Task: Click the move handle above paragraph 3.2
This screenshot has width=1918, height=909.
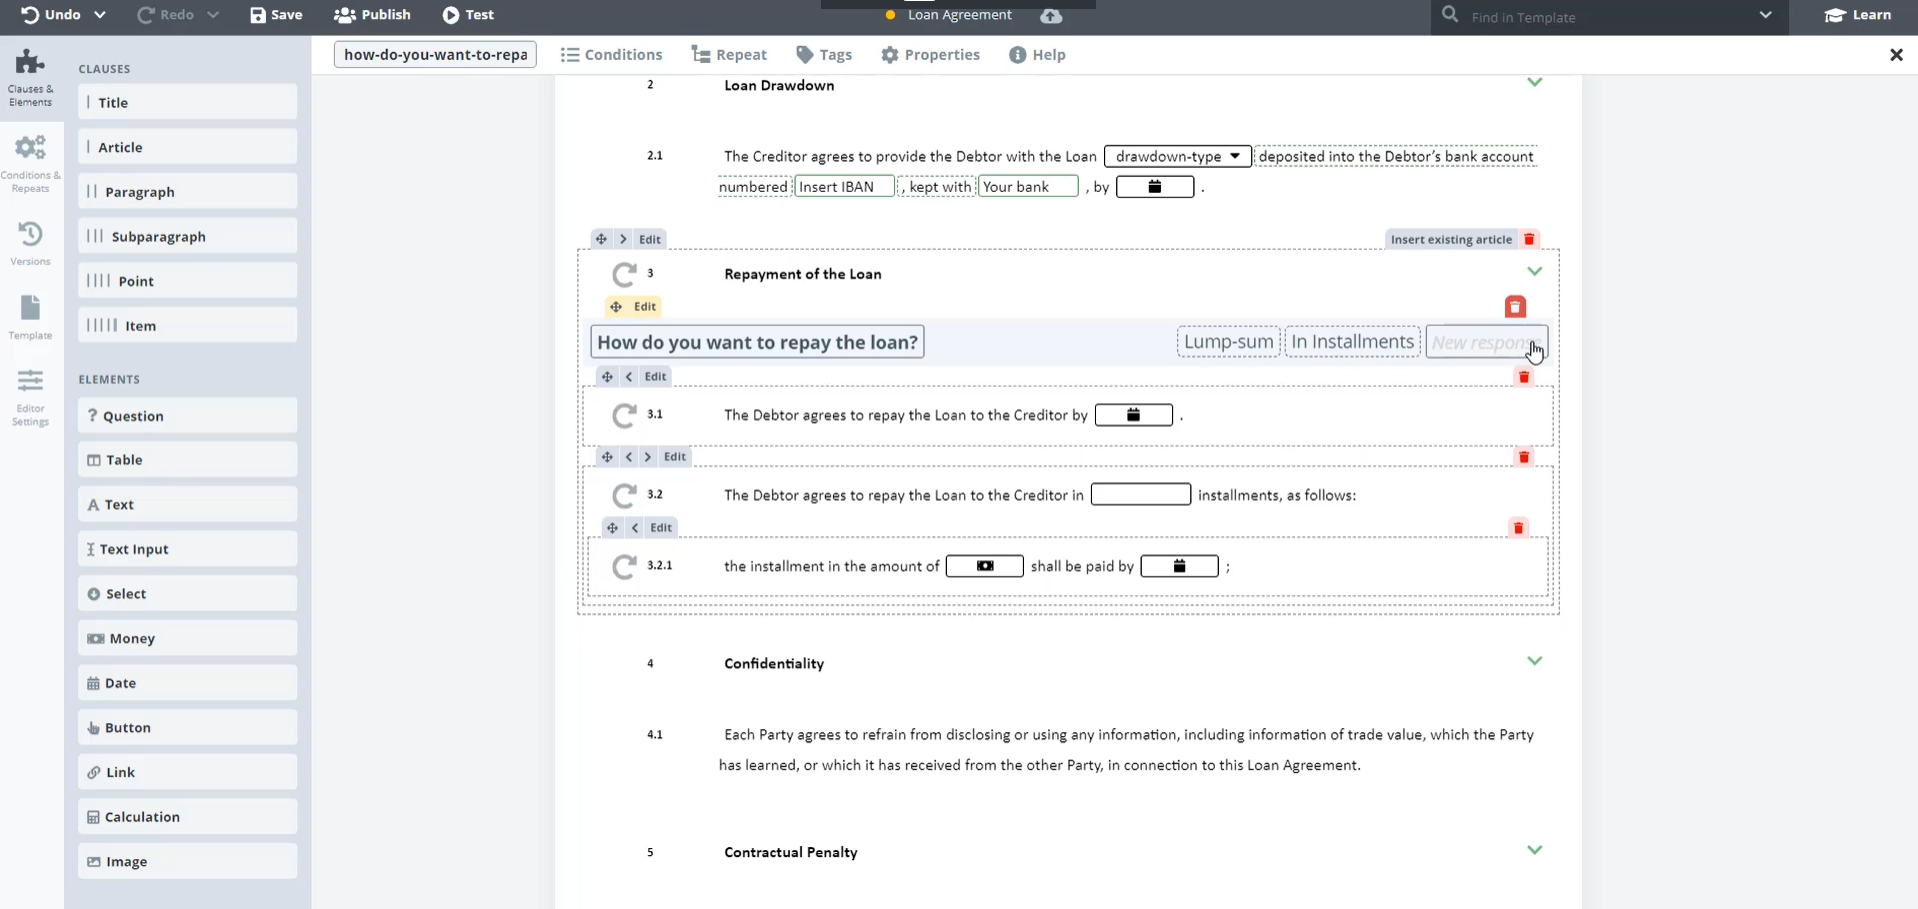Action: [607, 457]
